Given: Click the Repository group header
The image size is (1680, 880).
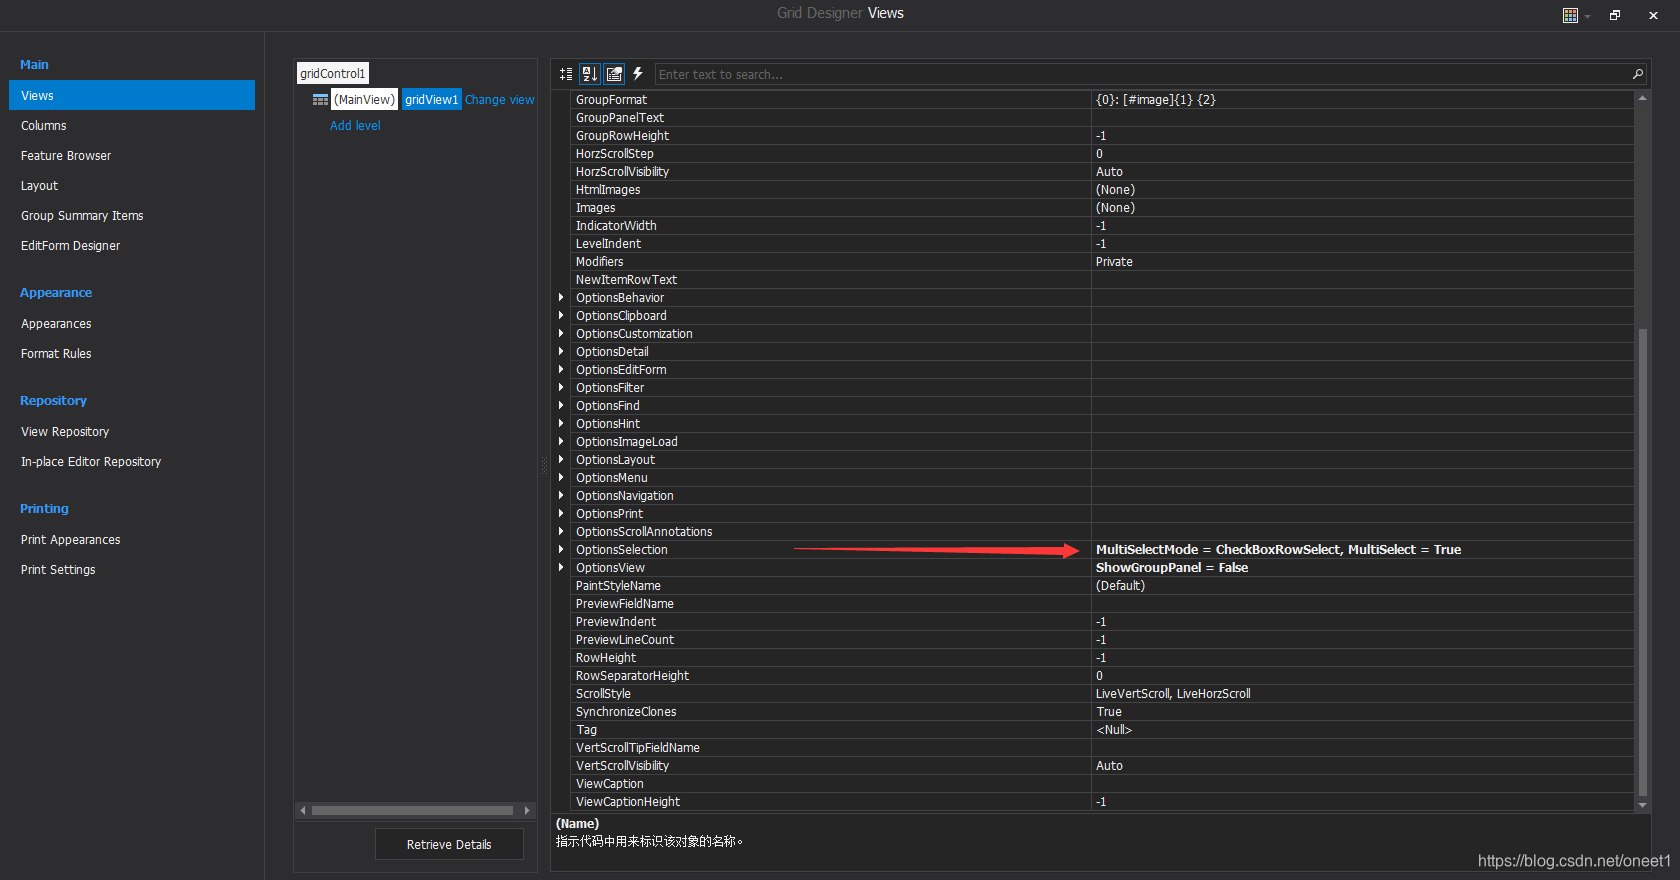Looking at the screenshot, I should click(53, 400).
